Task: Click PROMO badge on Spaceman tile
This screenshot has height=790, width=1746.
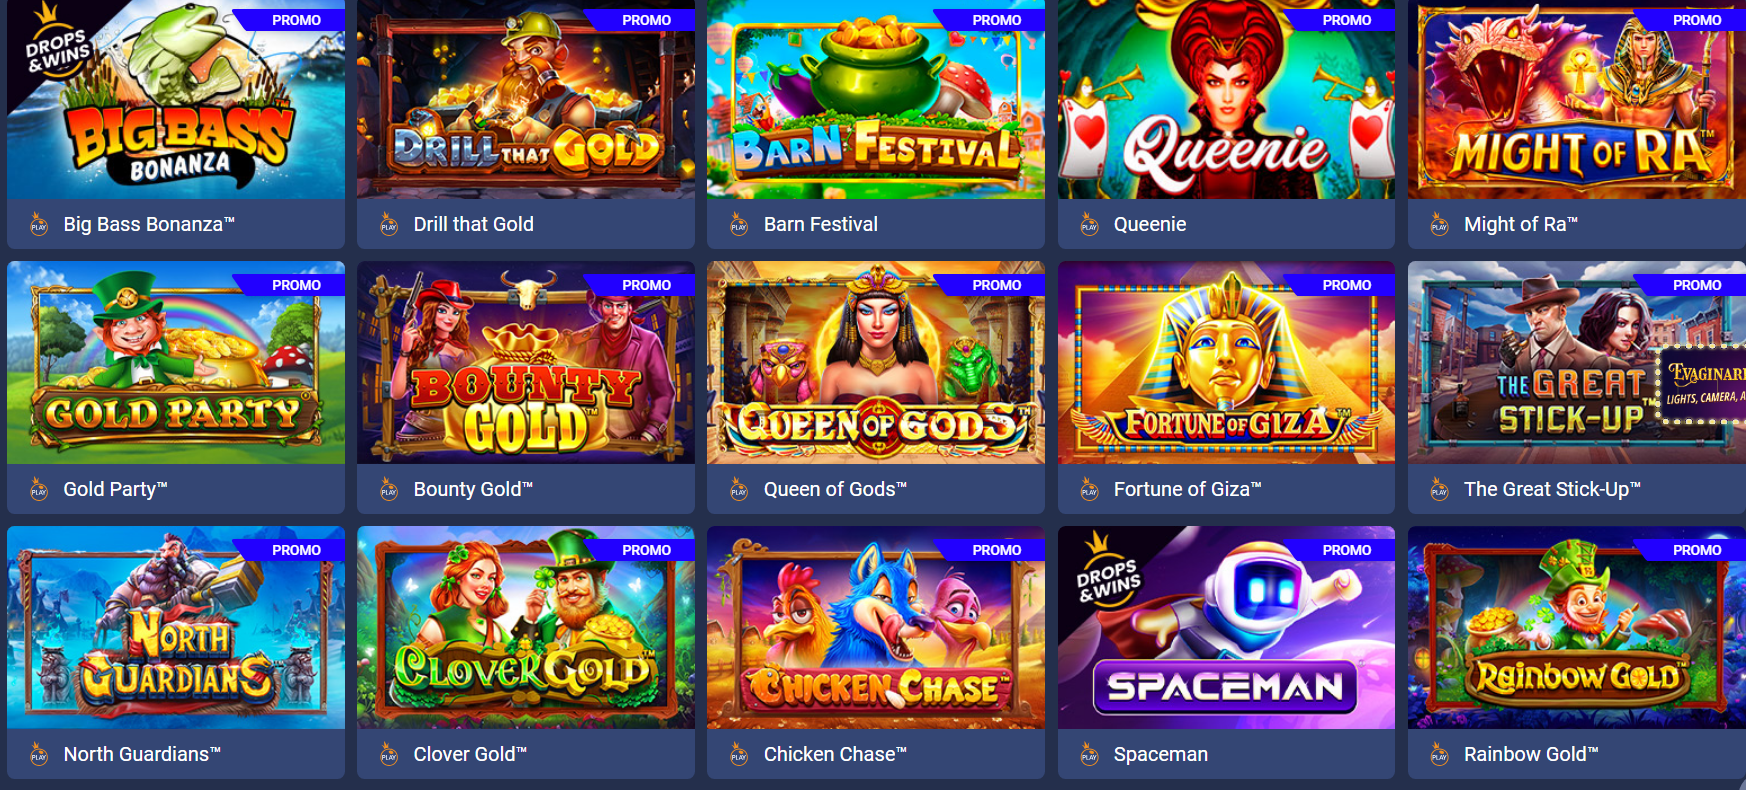Action: pyautogui.click(x=1346, y=550)
